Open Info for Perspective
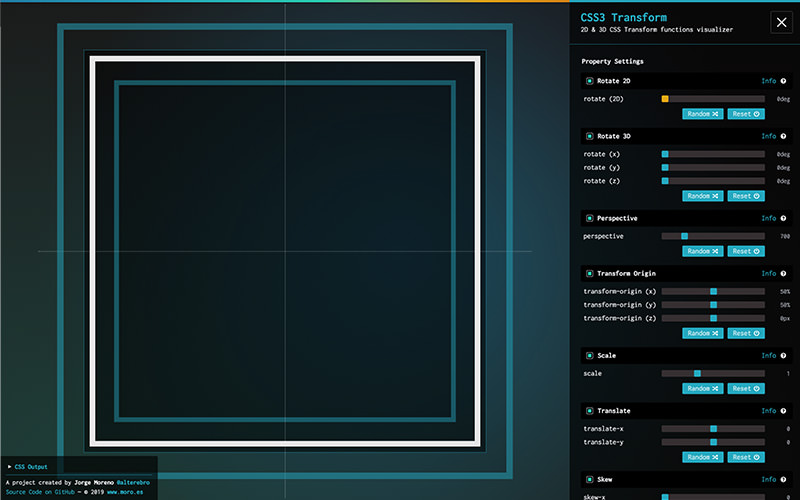Screen dimensions: 800x500 (x=768, y=218)
